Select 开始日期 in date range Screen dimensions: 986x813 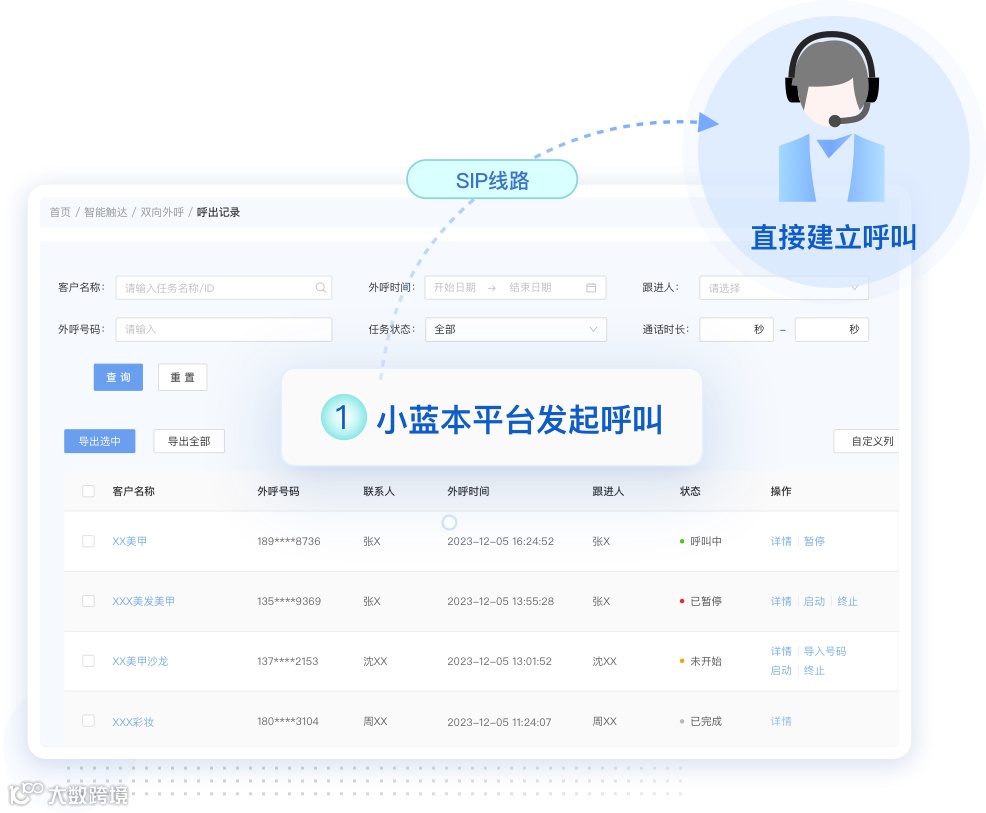click(455, 287)
